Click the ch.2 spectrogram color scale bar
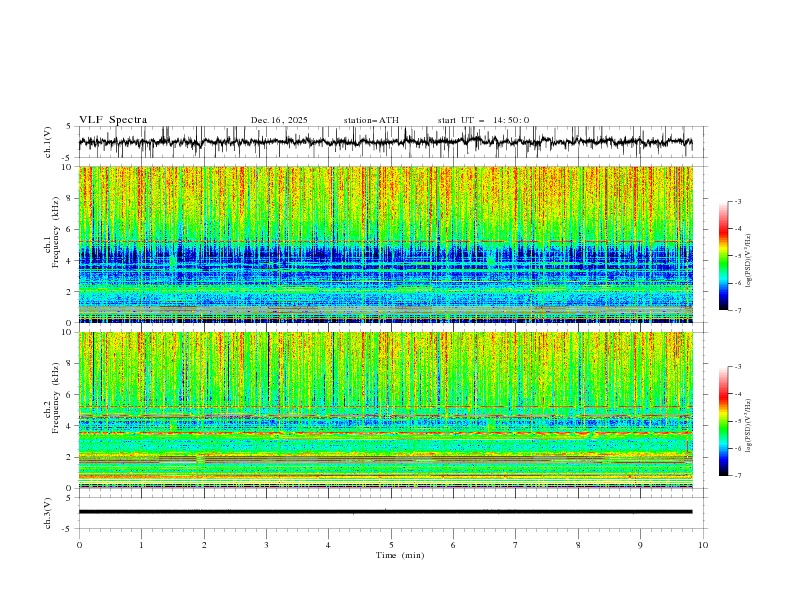Image resolution: width=792 pixels, height=612 pixels. click(x=724, y=421)
